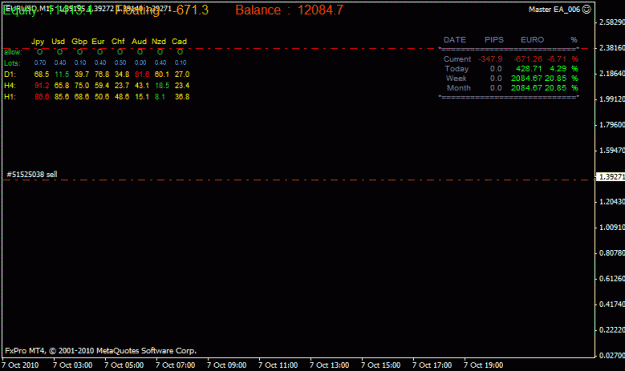Click green H4 Nzd value 18.5
The height and width of the screenshot is (371, 625).
point(162,86)
